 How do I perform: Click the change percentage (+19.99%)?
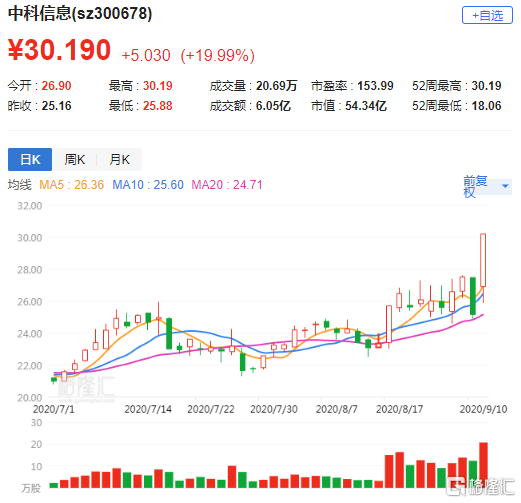(217, 55)
